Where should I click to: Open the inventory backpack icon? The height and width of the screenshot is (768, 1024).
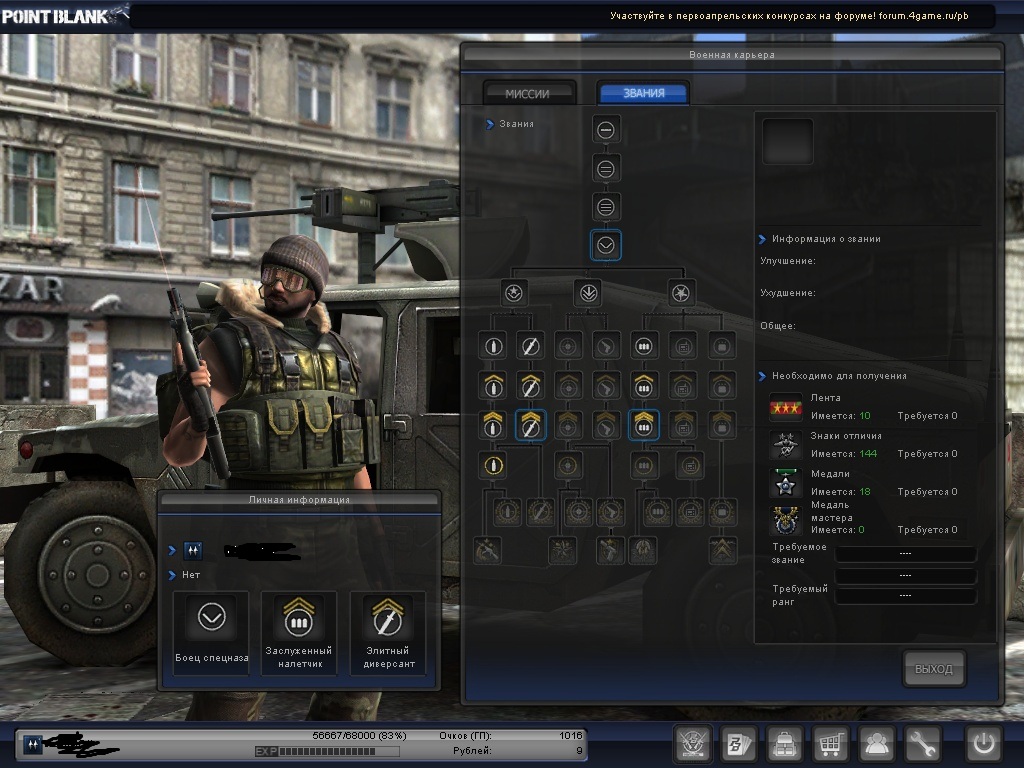click(x=784, y=744)
